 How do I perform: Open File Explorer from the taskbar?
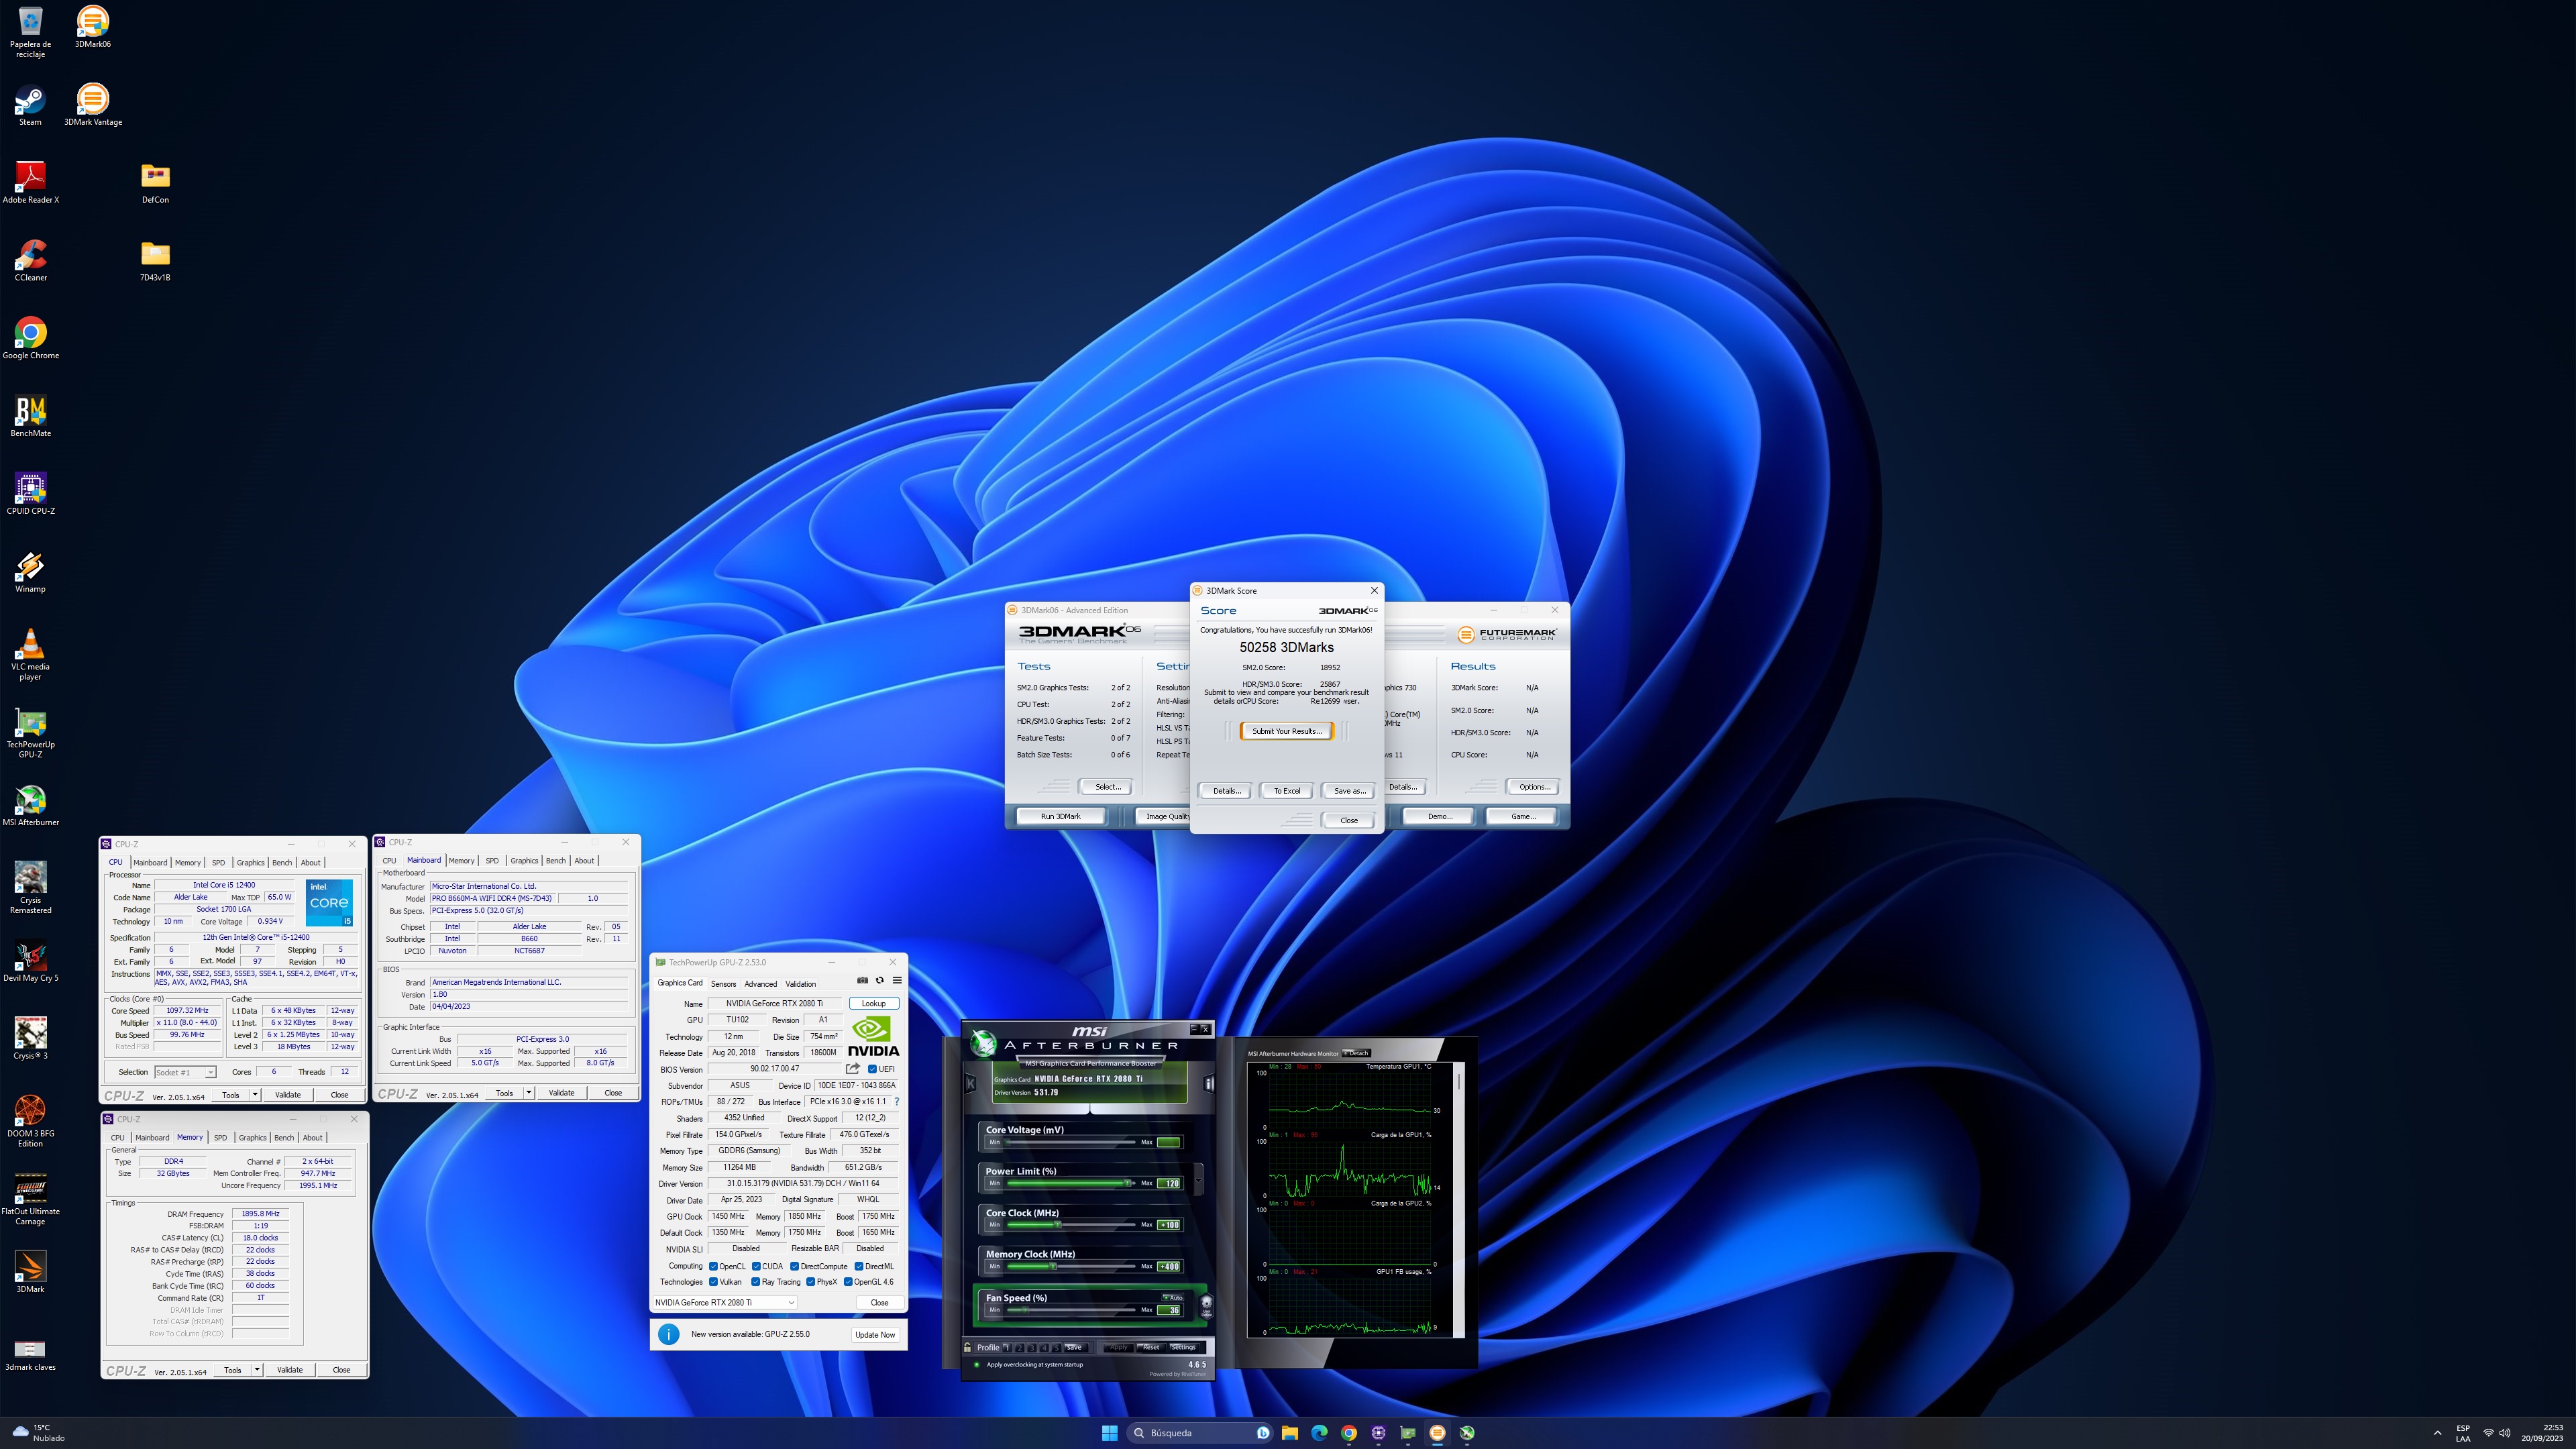(1289, 1432)
